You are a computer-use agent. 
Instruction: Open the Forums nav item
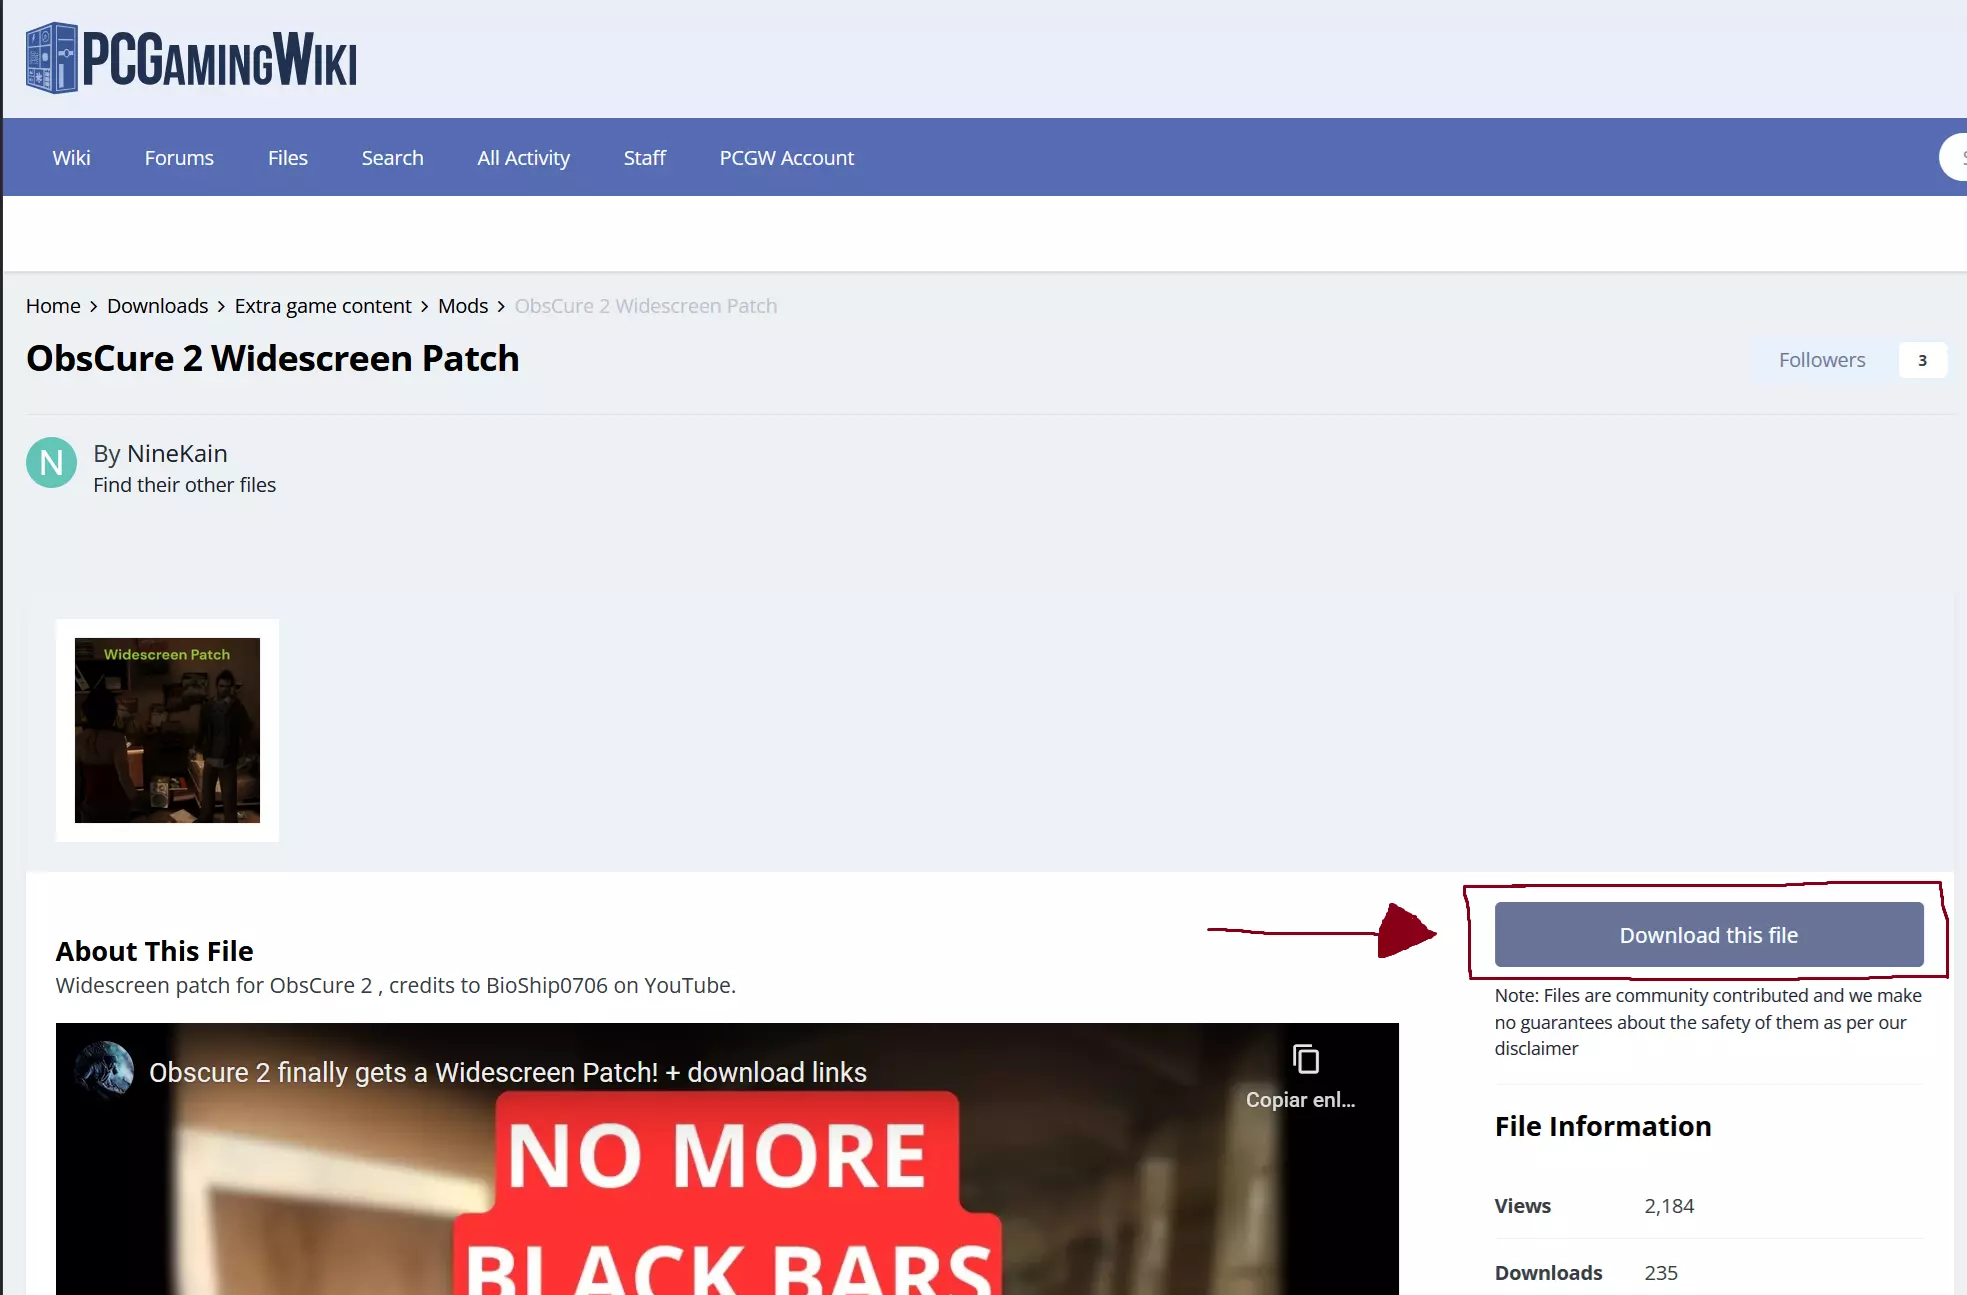179,158
